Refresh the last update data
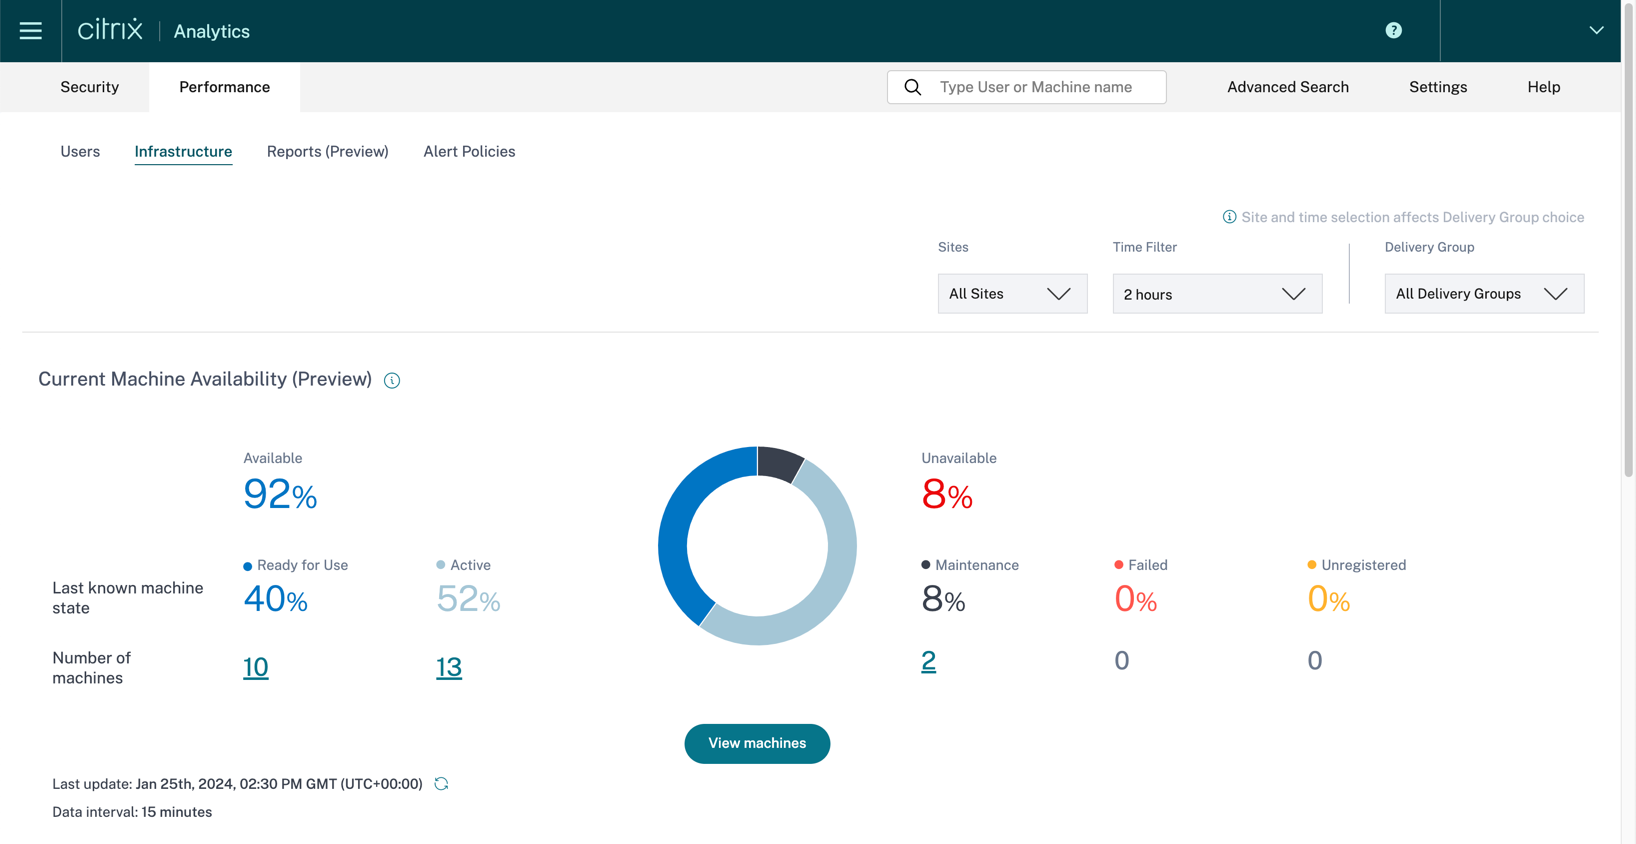Screen dimensions: 1636x844 tap(441, 784)
